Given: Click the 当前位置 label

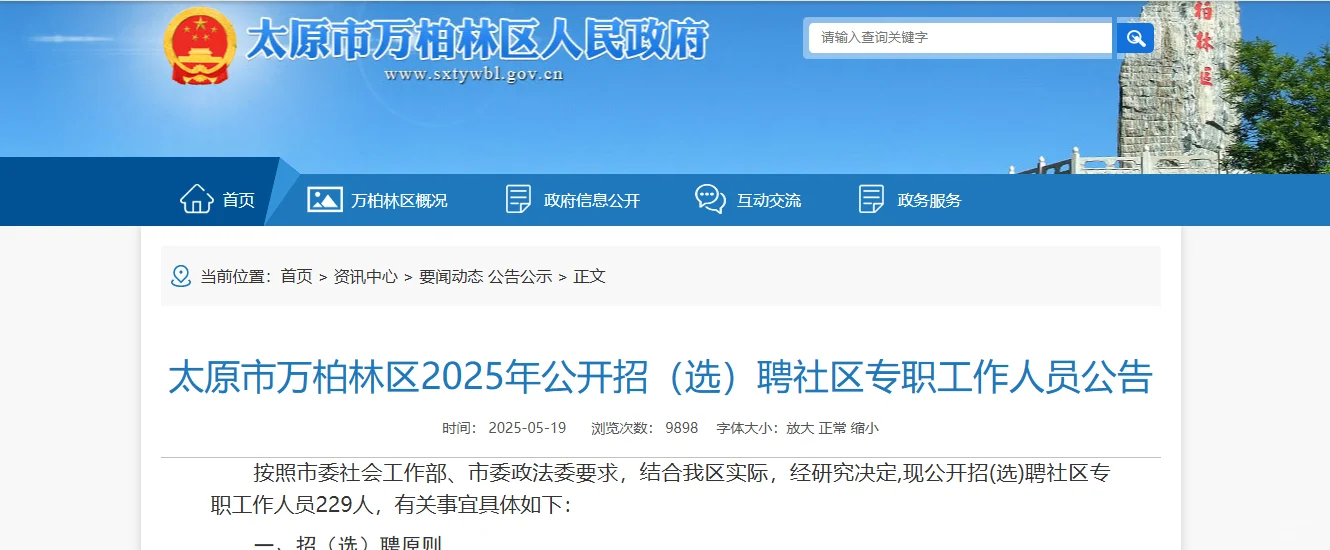Looking at the screenshot, I should (x=235, y=276).
